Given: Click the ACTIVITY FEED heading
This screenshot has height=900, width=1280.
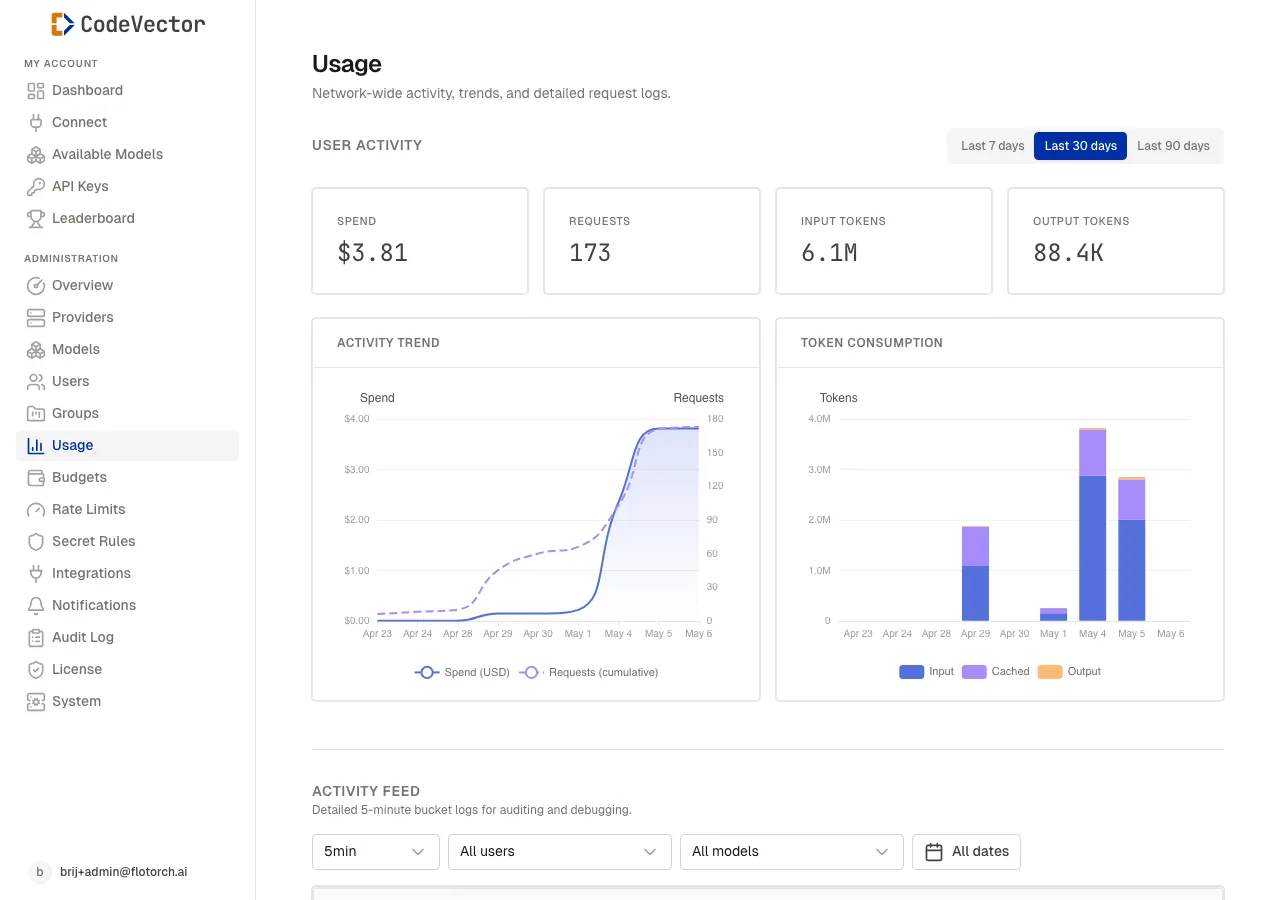Looking at the screenshot, I should click(x=366, y=791).
